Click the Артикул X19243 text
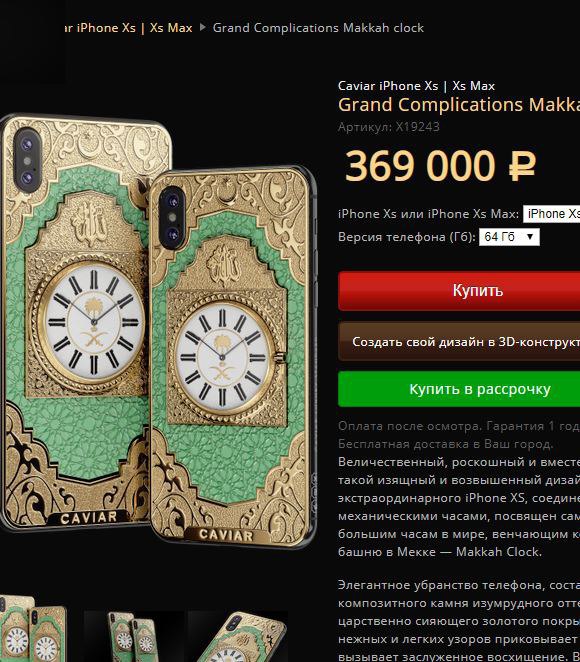Image resolution: width=580 pixels, height=662 pixels. [389, 127]
